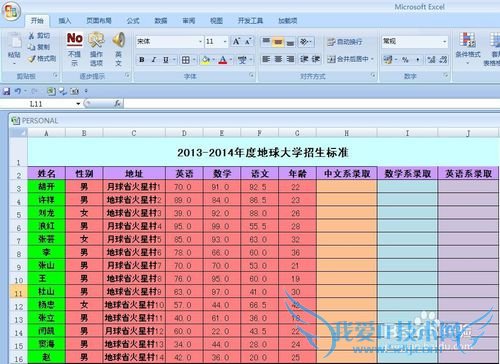
Task: Click title cell 2013-2014年度地球大学招生标准
Action: (263, 152)
